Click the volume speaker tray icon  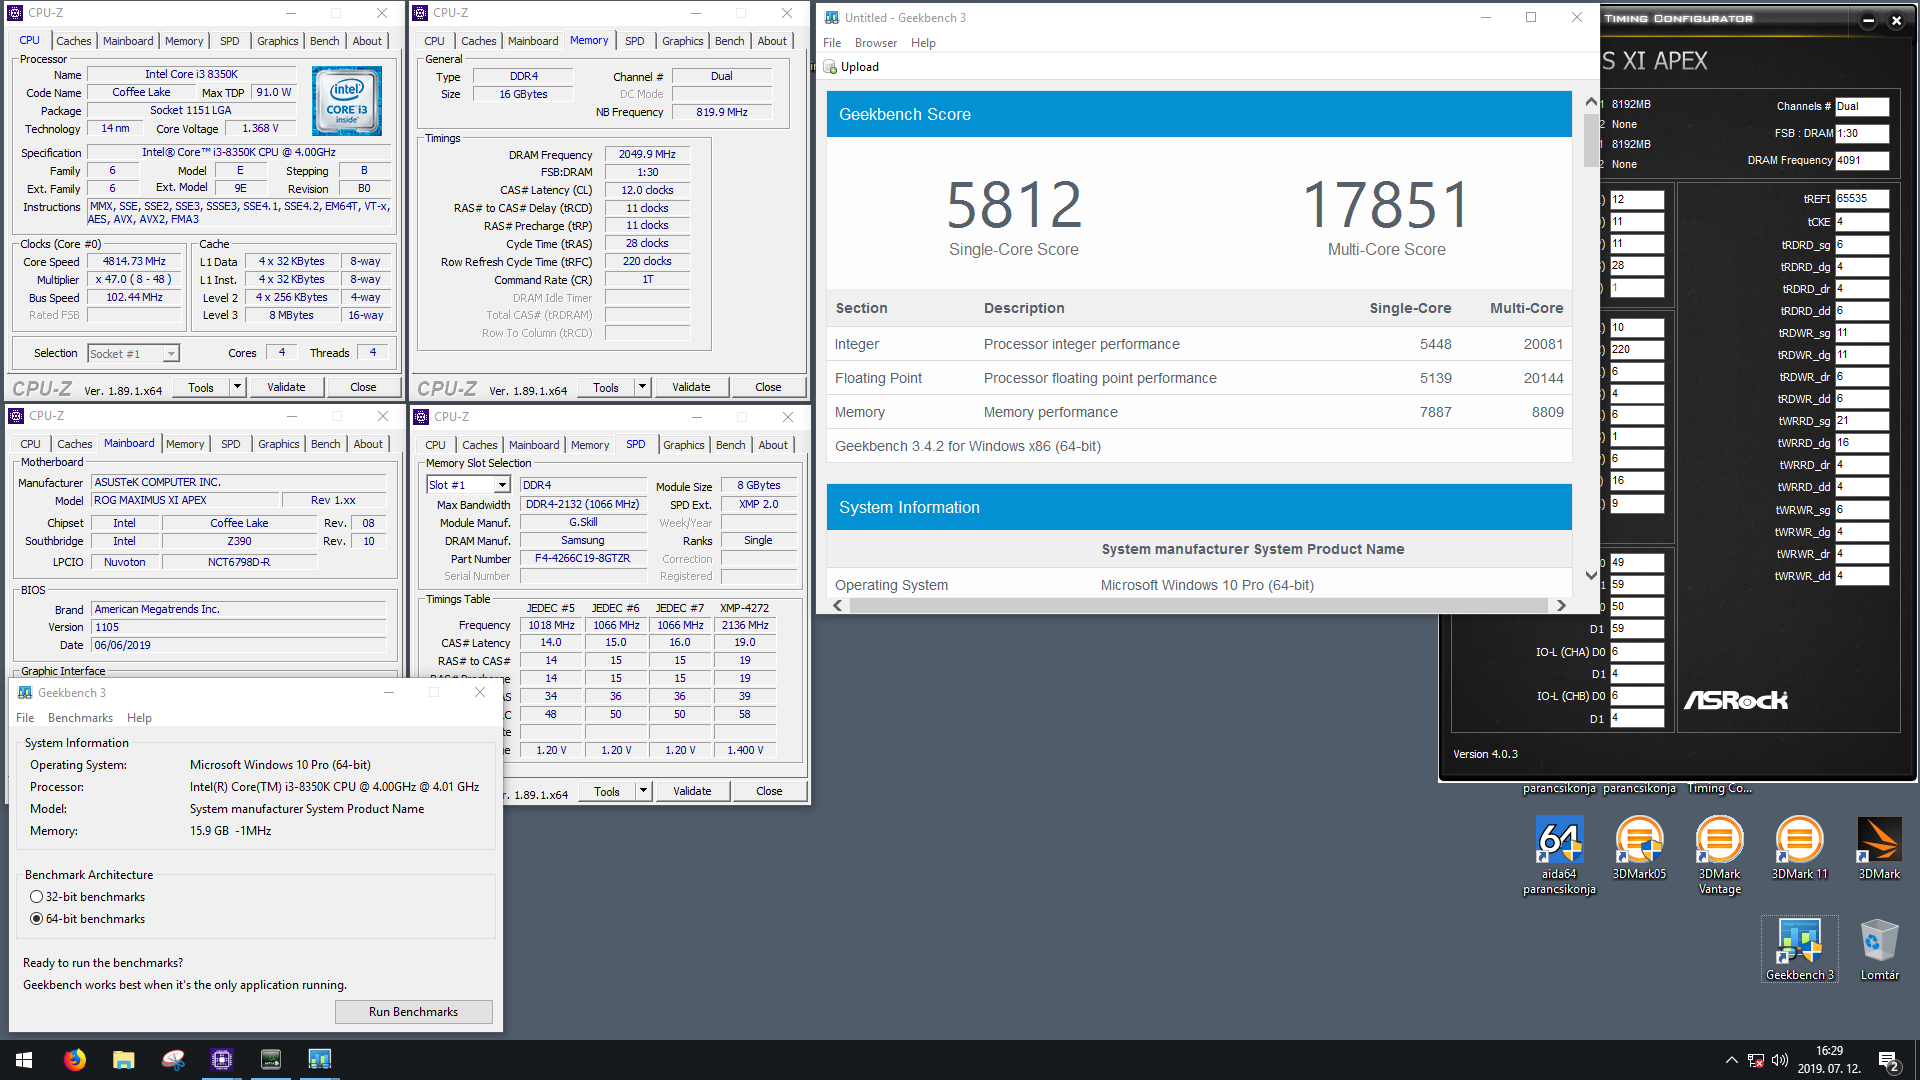[1780, 1060]
